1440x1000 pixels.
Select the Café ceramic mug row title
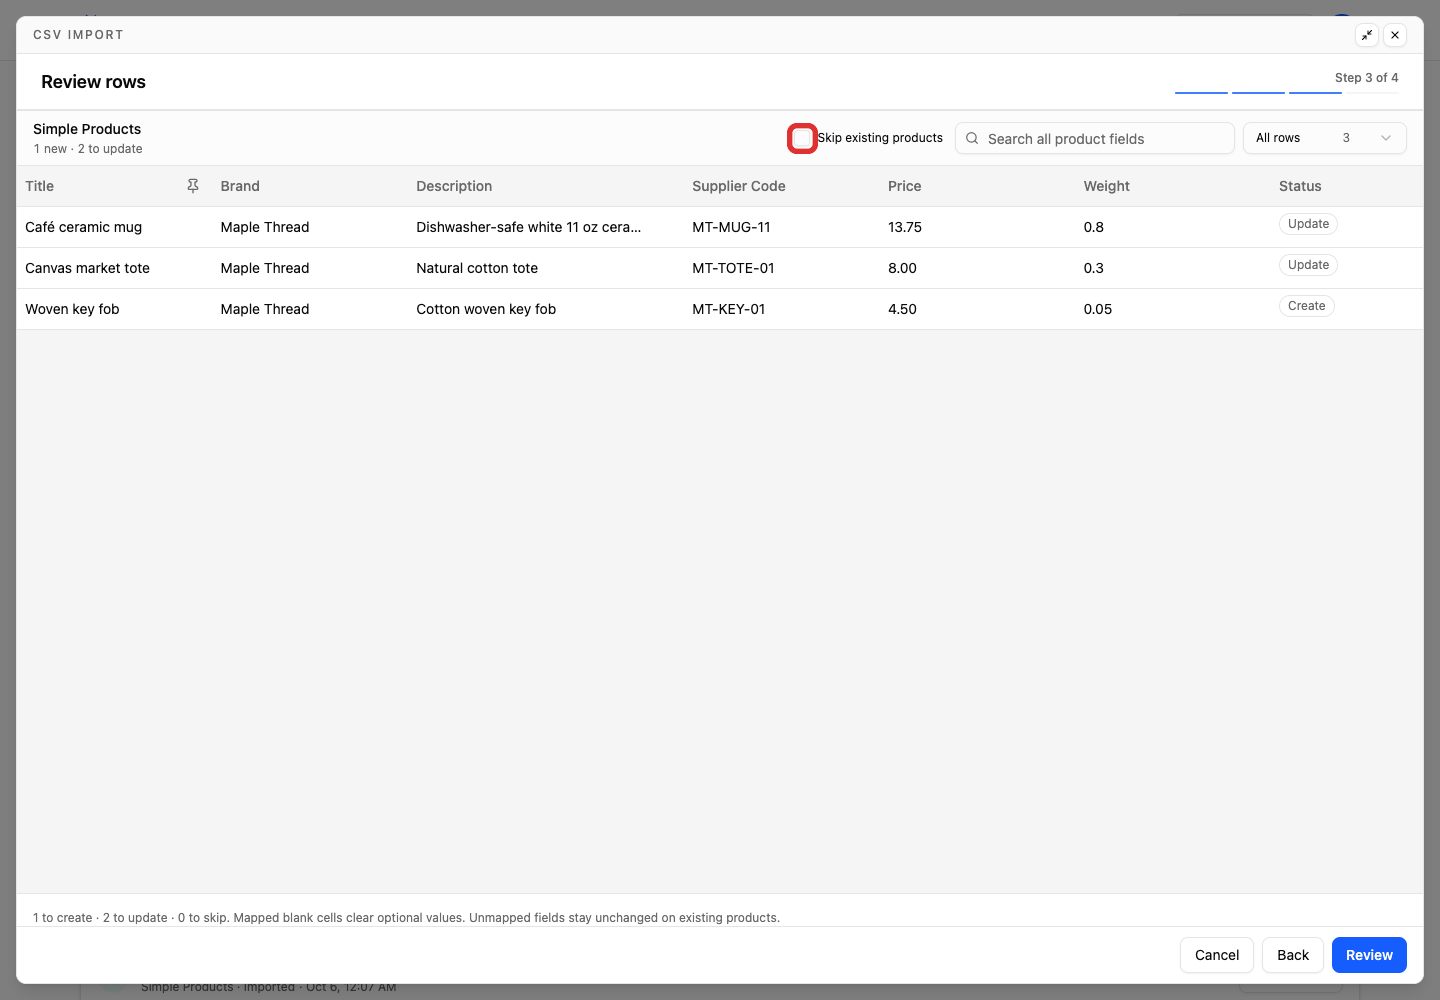point(84,227)
